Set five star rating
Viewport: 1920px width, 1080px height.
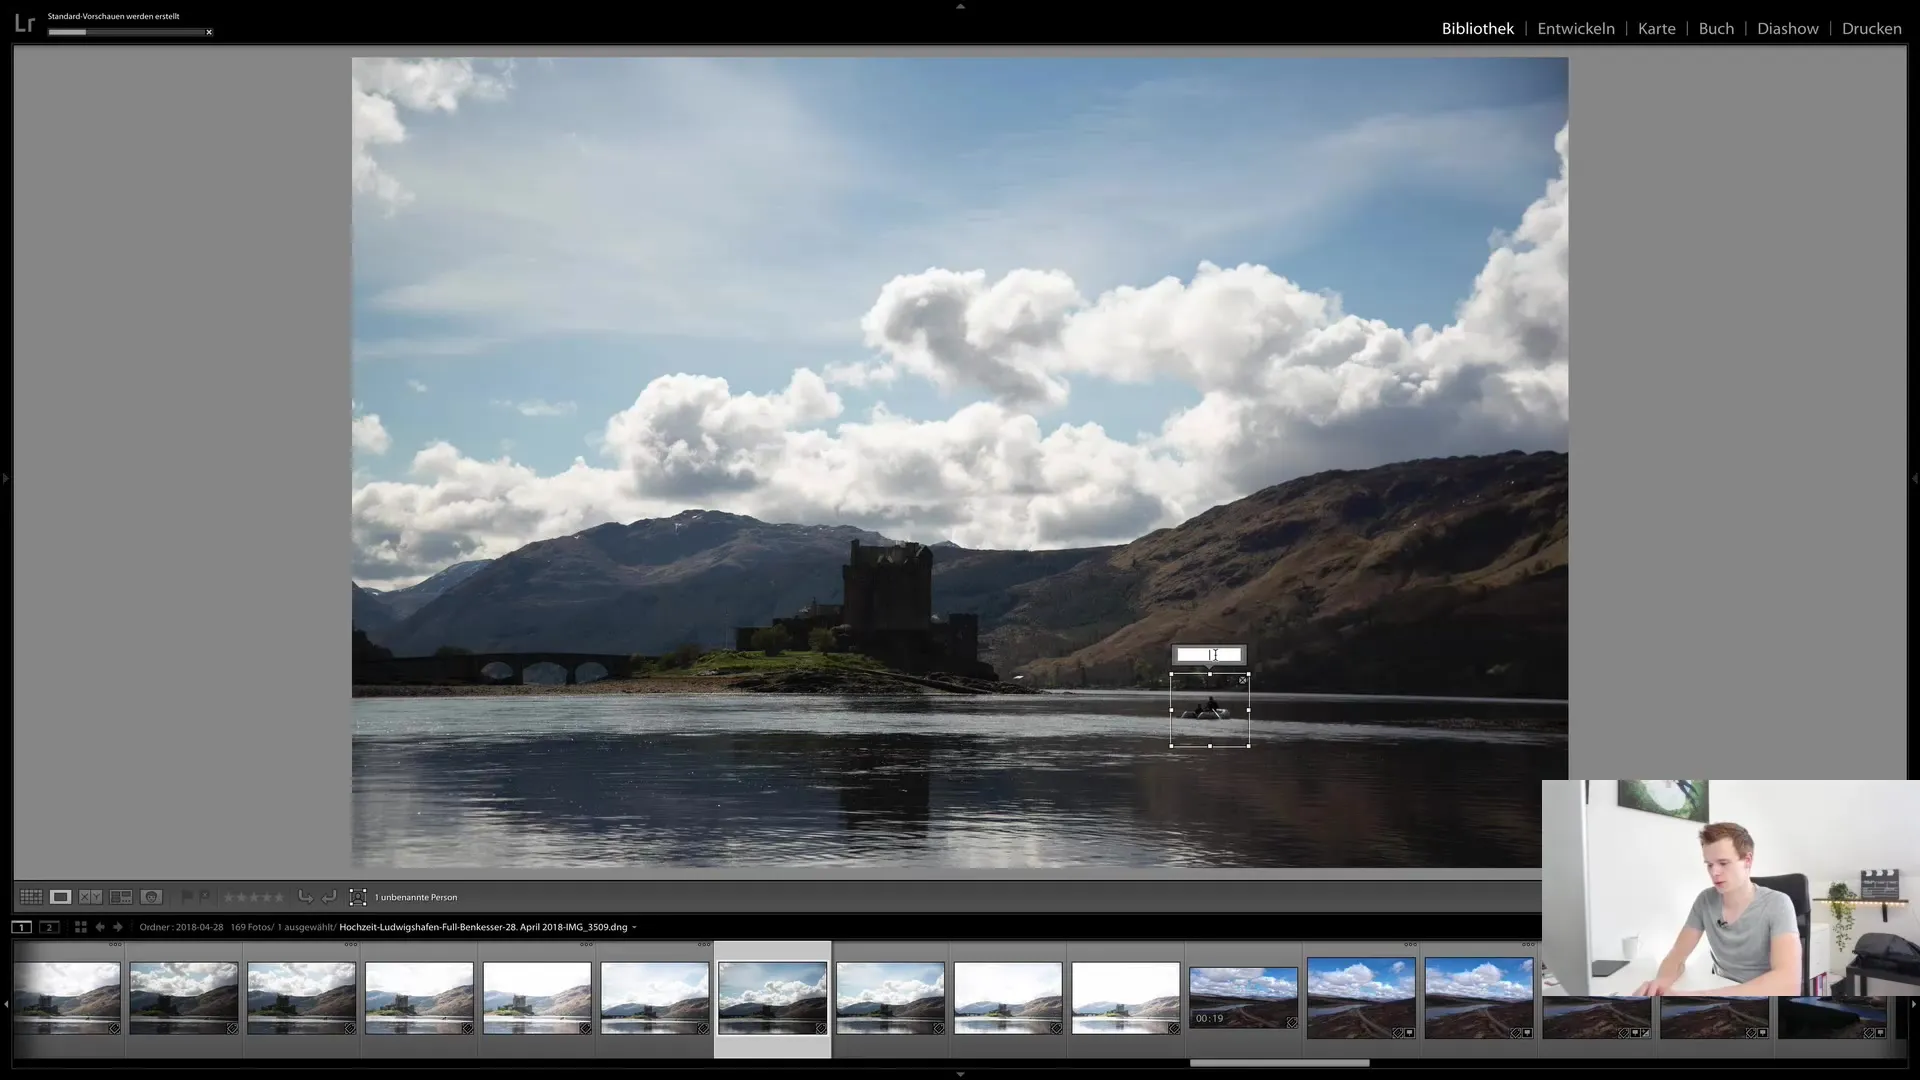tap(279, 897)
